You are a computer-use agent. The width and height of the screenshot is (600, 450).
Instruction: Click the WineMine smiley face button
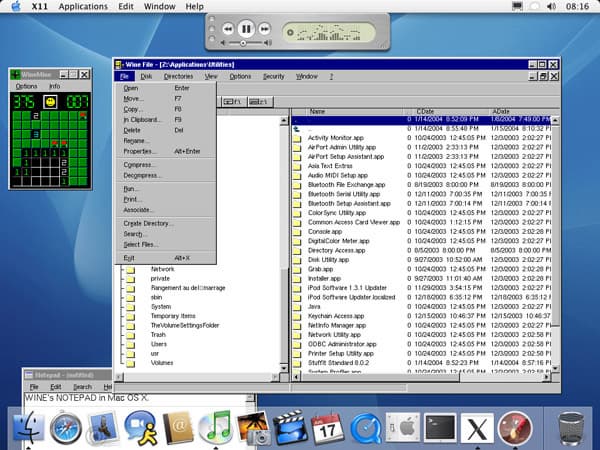(x=50, y=103)
